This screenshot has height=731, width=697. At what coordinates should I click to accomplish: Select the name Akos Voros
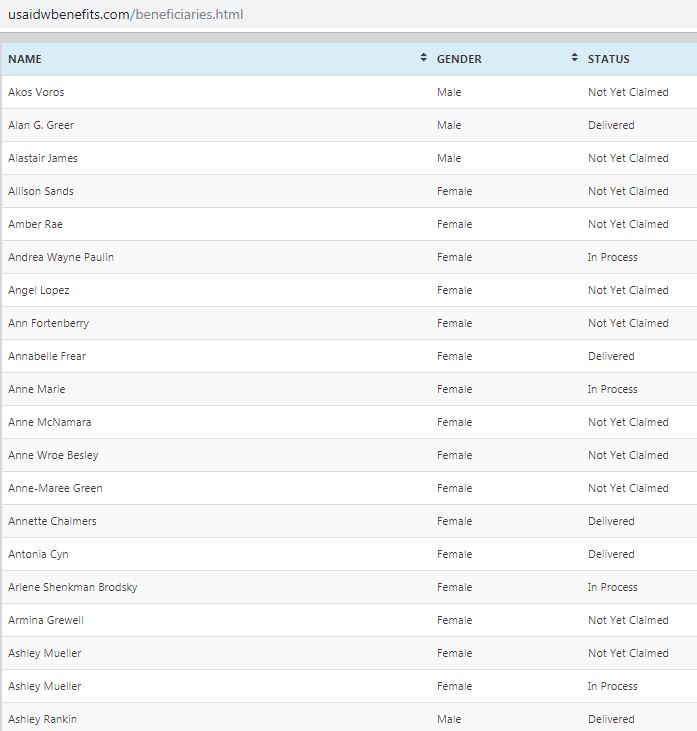click(36, 92)
